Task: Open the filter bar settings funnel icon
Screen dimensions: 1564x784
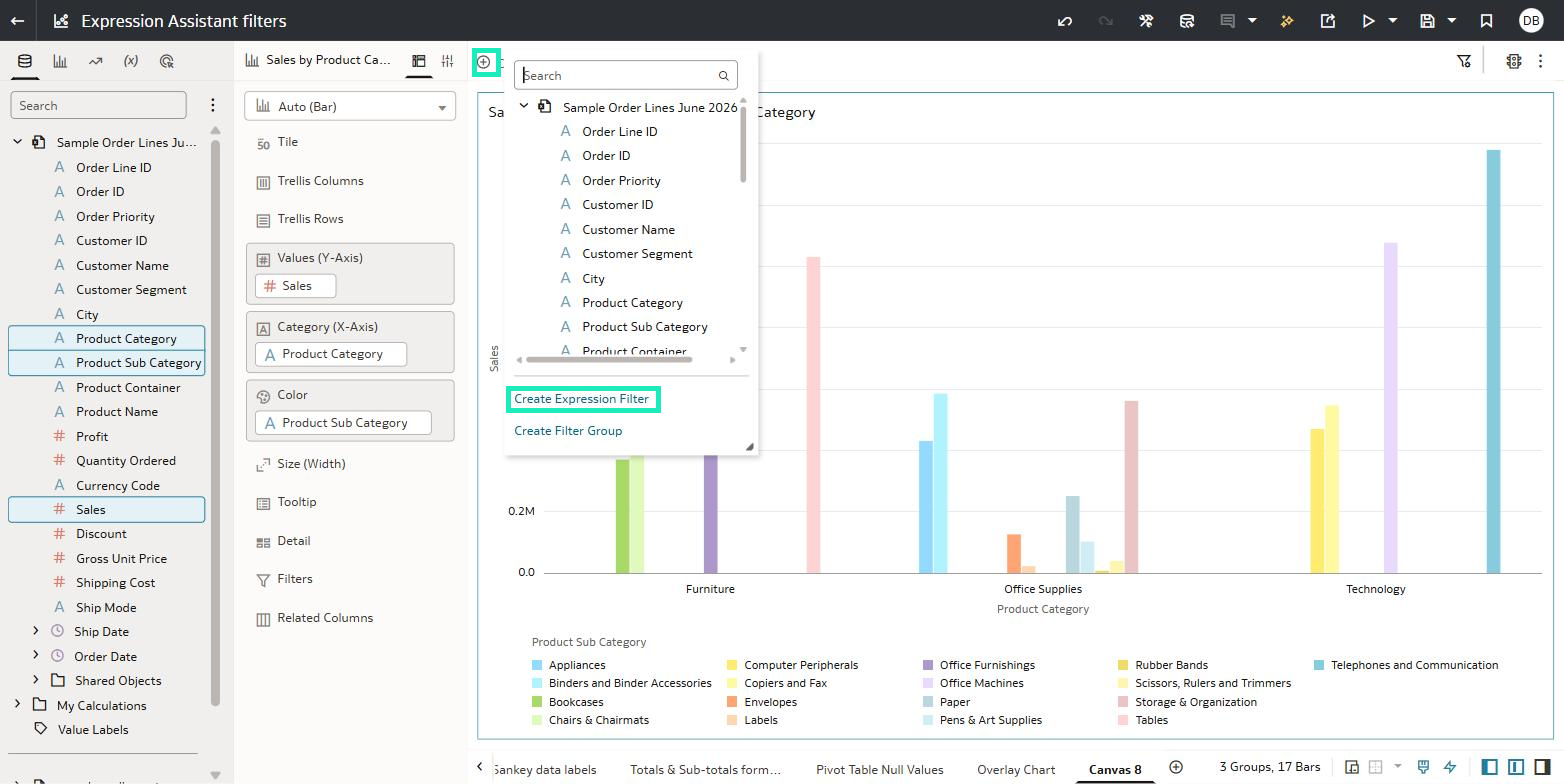Action: [x=1464, y=62]
